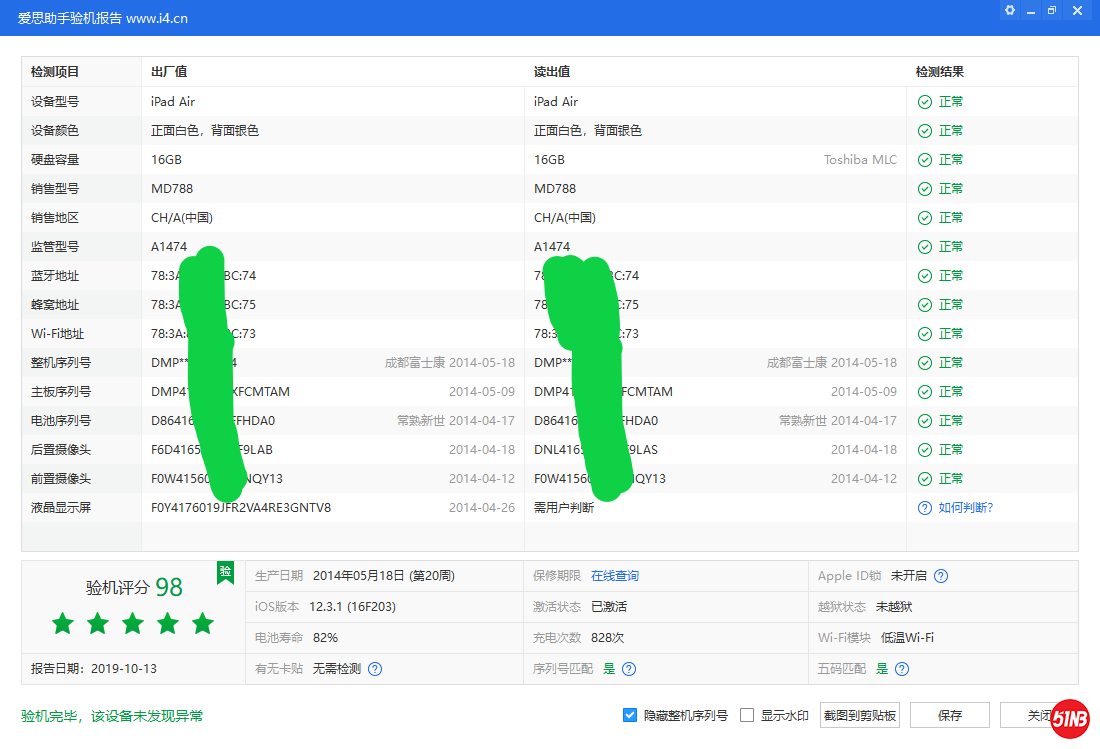Open 在线查询 warranty link
The height and width of the screenshot is (749, 1100).
pyautogui.click(x=614, y=576)
